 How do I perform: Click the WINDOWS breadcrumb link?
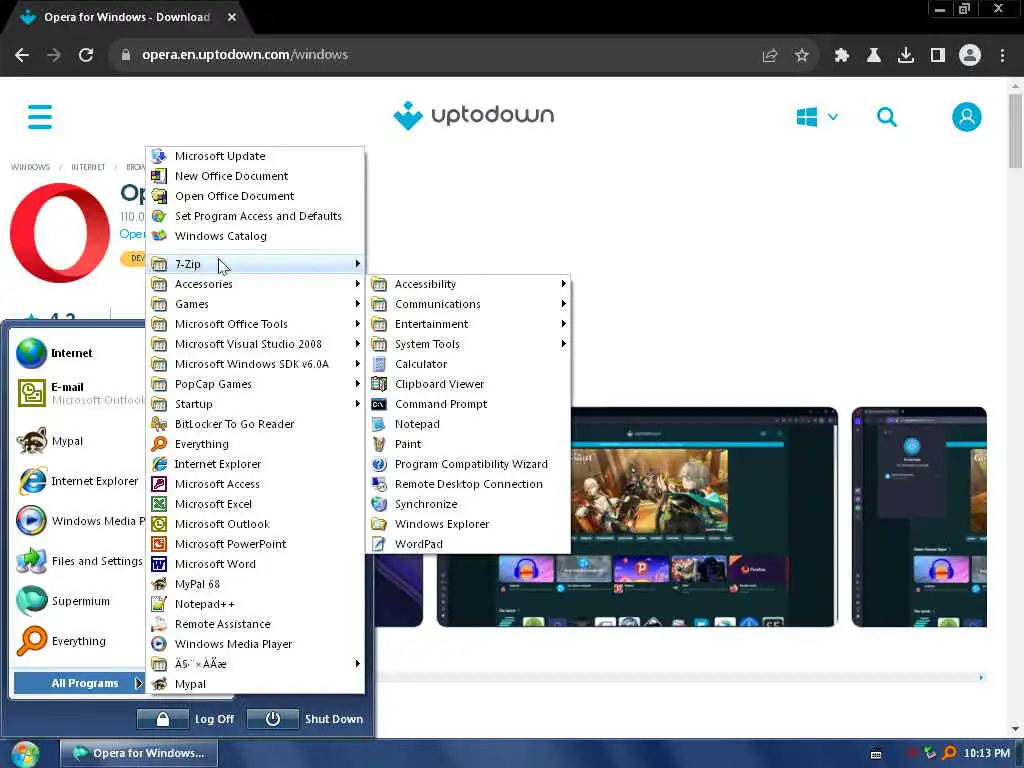[x=30, y=167]
